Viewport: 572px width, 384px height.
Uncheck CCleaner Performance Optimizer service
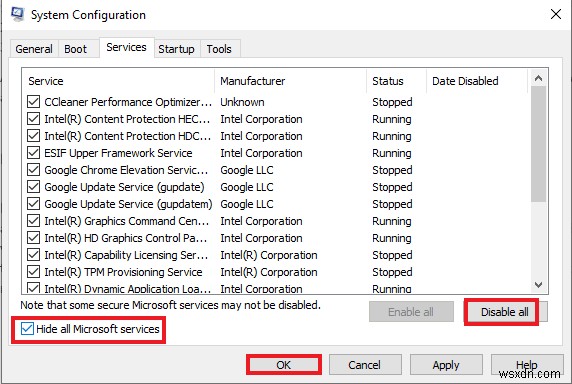pos(34,102)
